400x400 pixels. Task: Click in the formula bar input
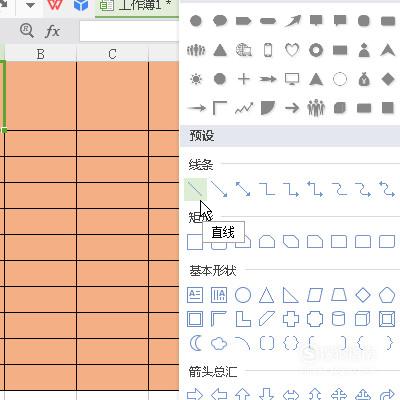[x=129, y=32]
